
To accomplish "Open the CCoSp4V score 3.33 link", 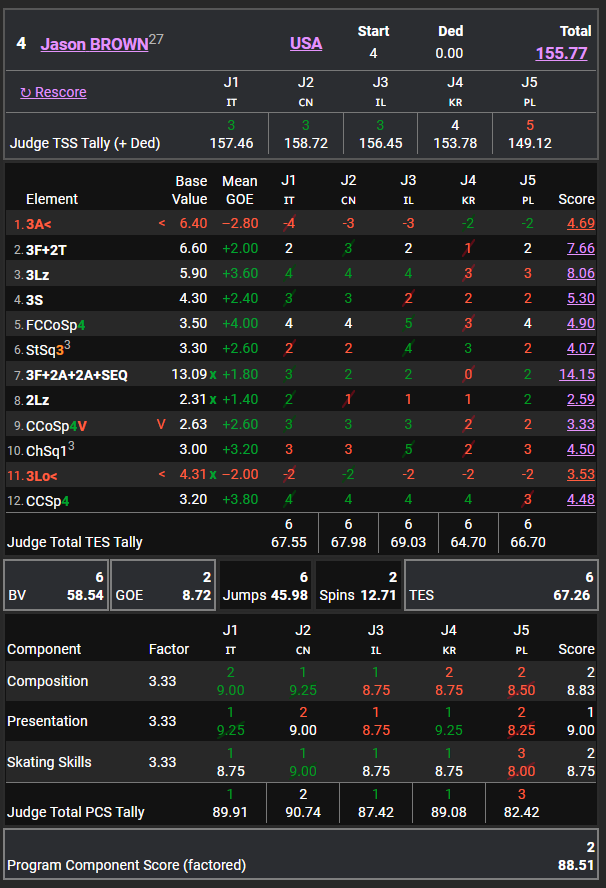I will coord(580,424).
